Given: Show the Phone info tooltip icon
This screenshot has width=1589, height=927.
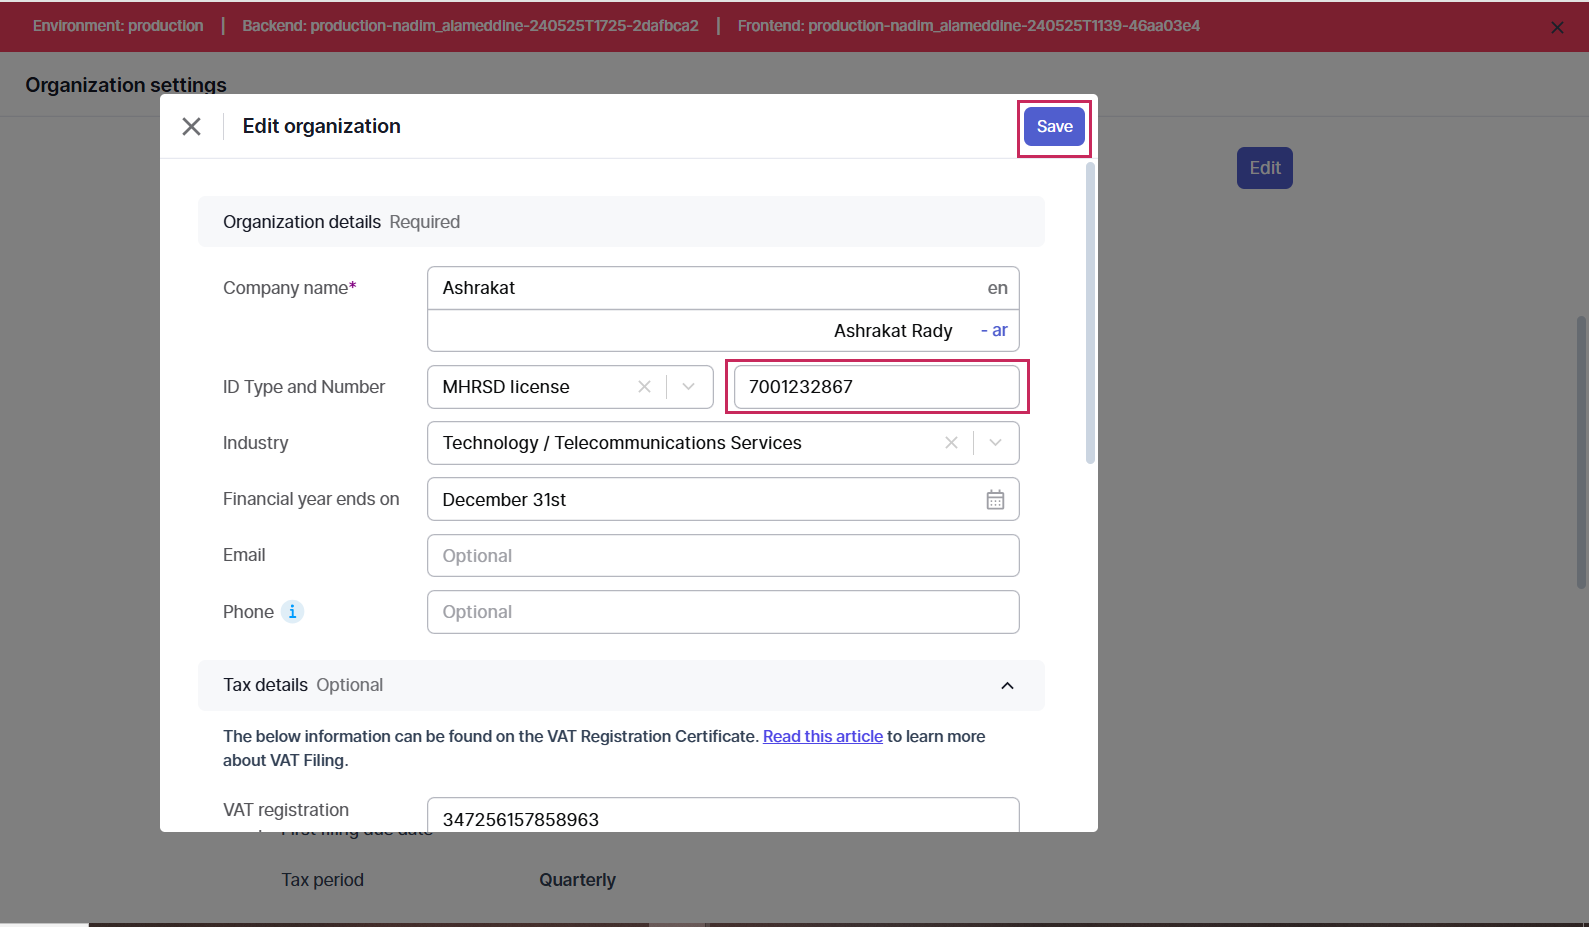Looking at the screenshot, I should click(292, 611).
